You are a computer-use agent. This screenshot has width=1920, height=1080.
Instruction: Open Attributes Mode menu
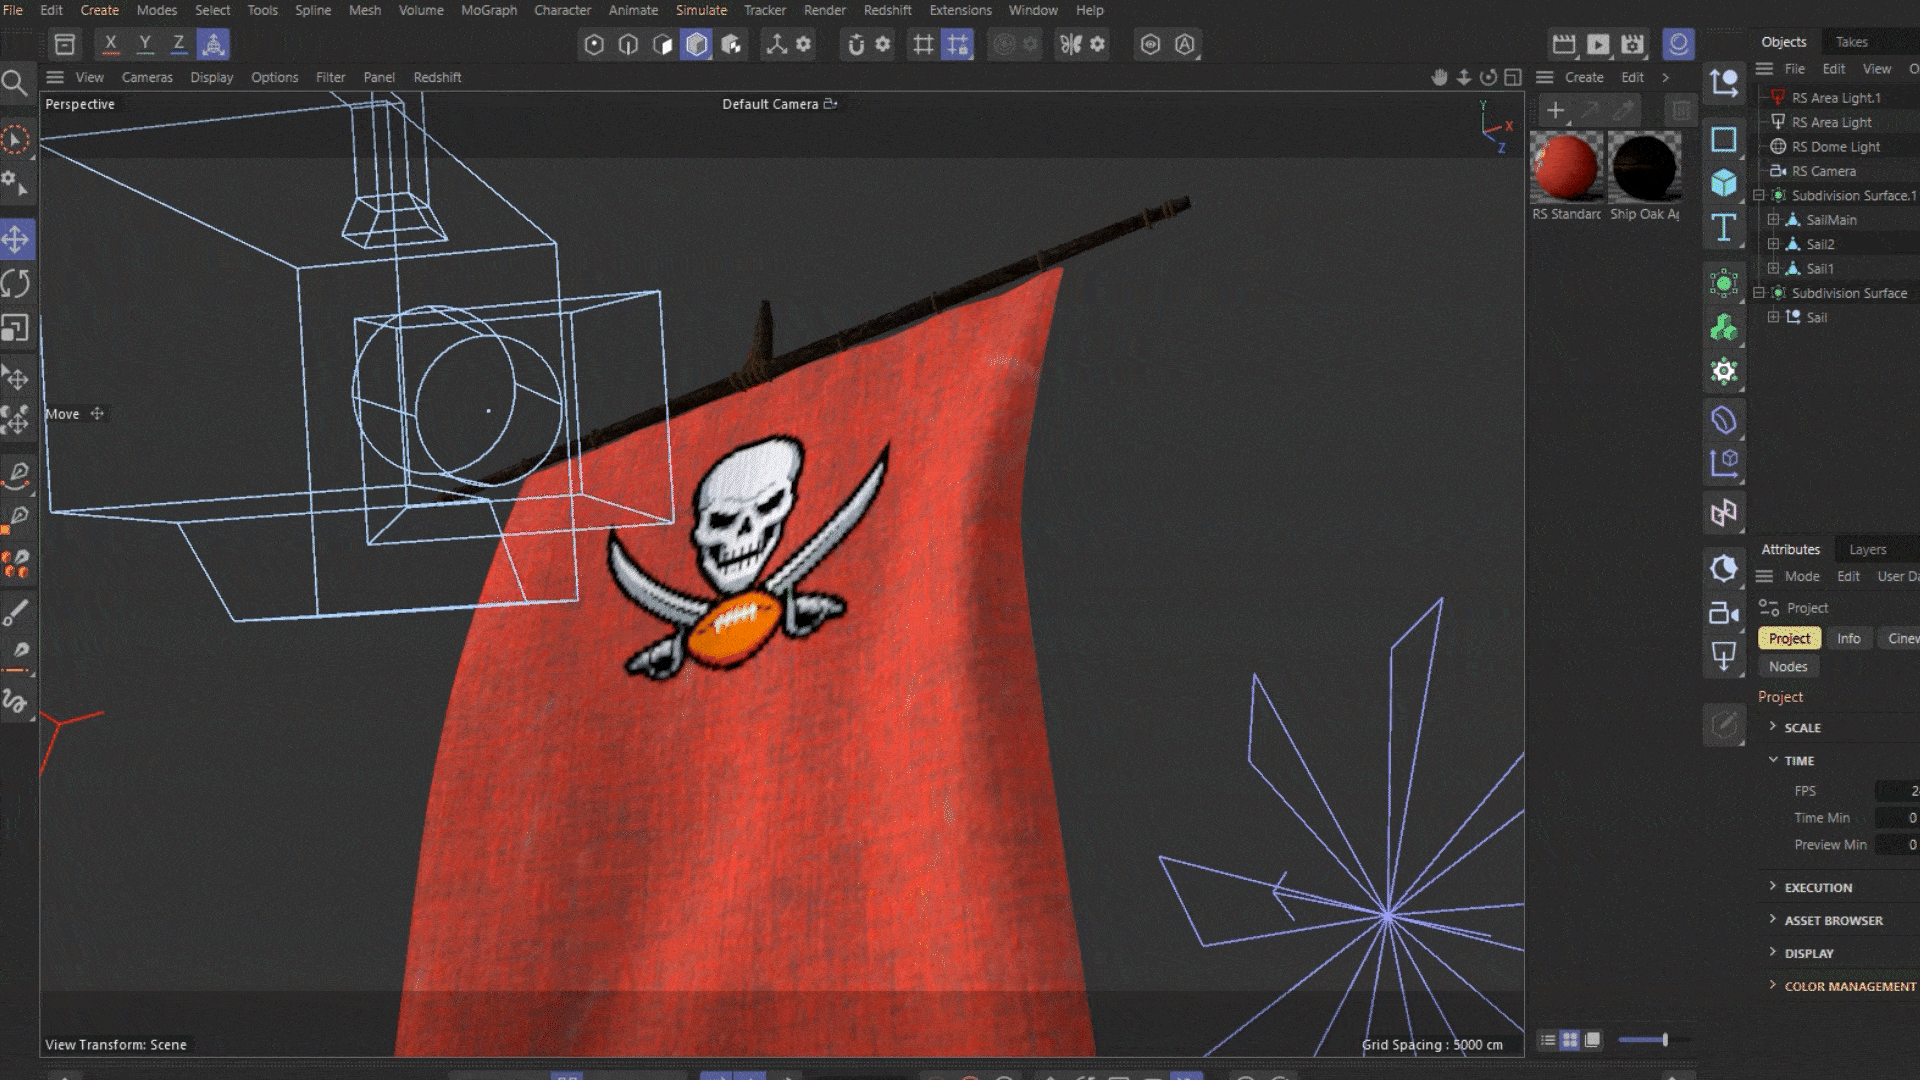click(x=1802, y=576)
